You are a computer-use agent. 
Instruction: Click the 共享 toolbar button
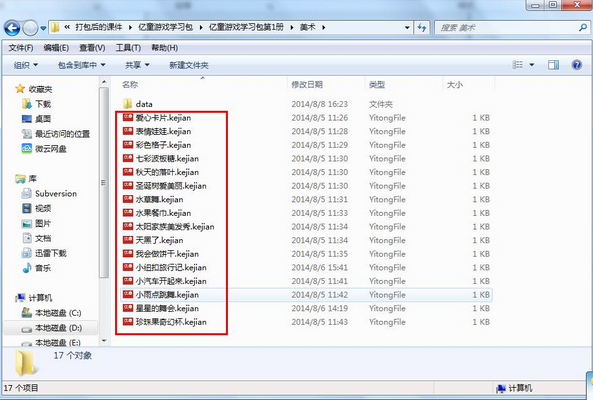tap(137, 65)
